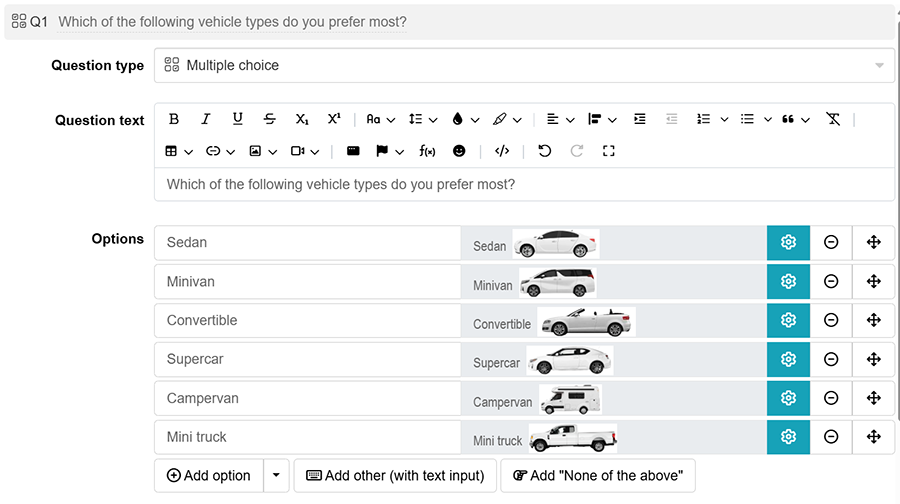Viewport: 900px width, 504px height.
Task: Apply strikethrough formatting
Action: click(x=269, y=119)
